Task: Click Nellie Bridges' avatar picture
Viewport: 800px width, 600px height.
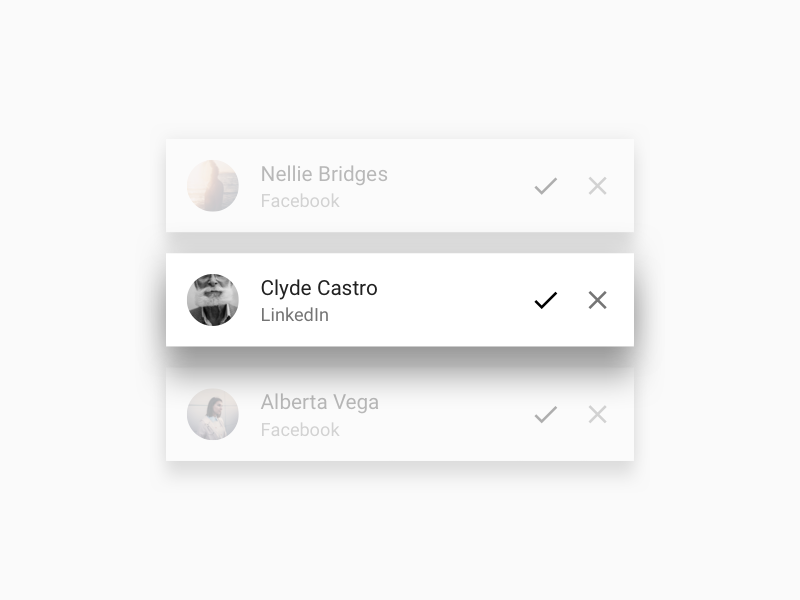Action: pyautogui.click(x=213, y=186)
